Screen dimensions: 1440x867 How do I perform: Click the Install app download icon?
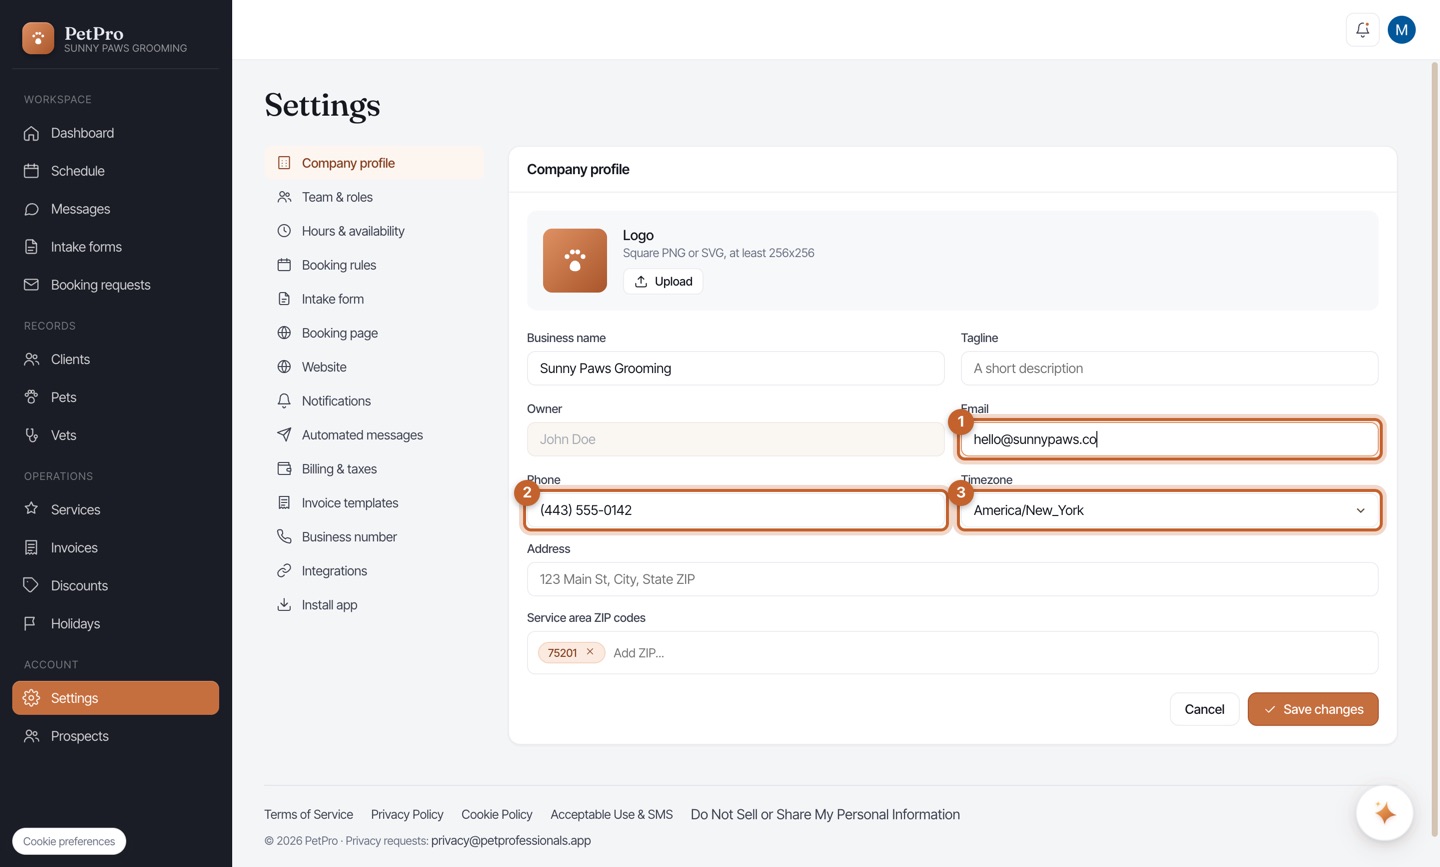pos(284,605)
